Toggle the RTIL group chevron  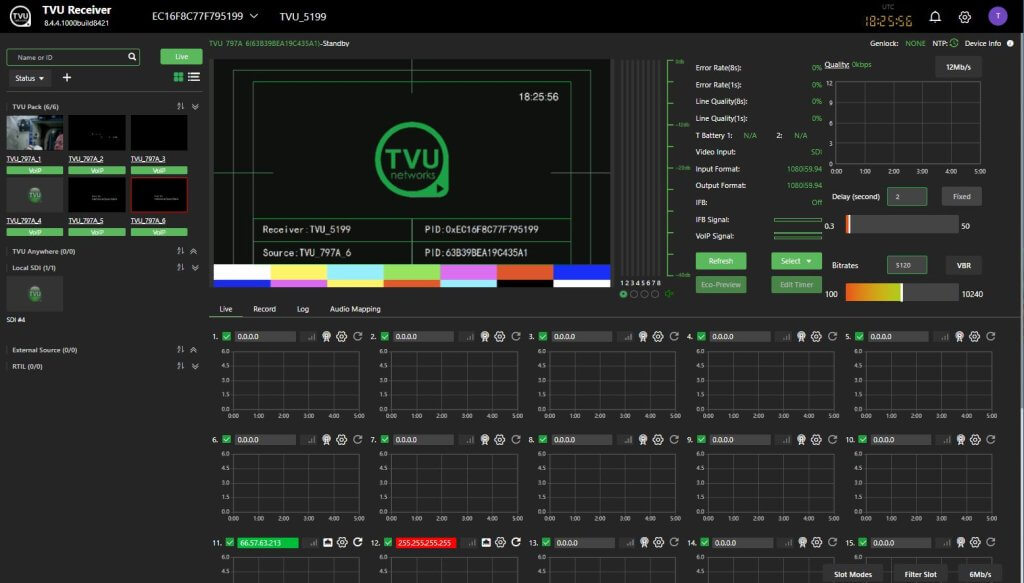coord(195,366)
